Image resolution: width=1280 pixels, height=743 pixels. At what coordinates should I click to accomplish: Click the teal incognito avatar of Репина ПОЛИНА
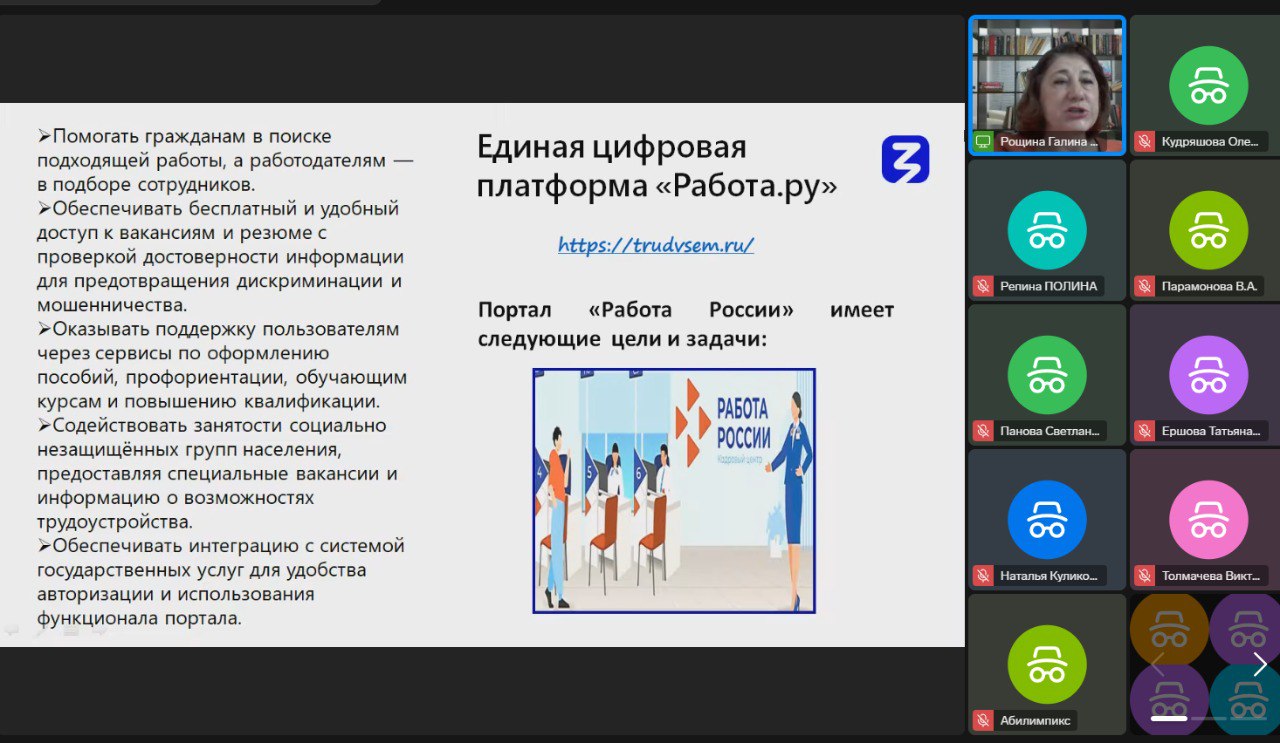(x=1047, y=230)
